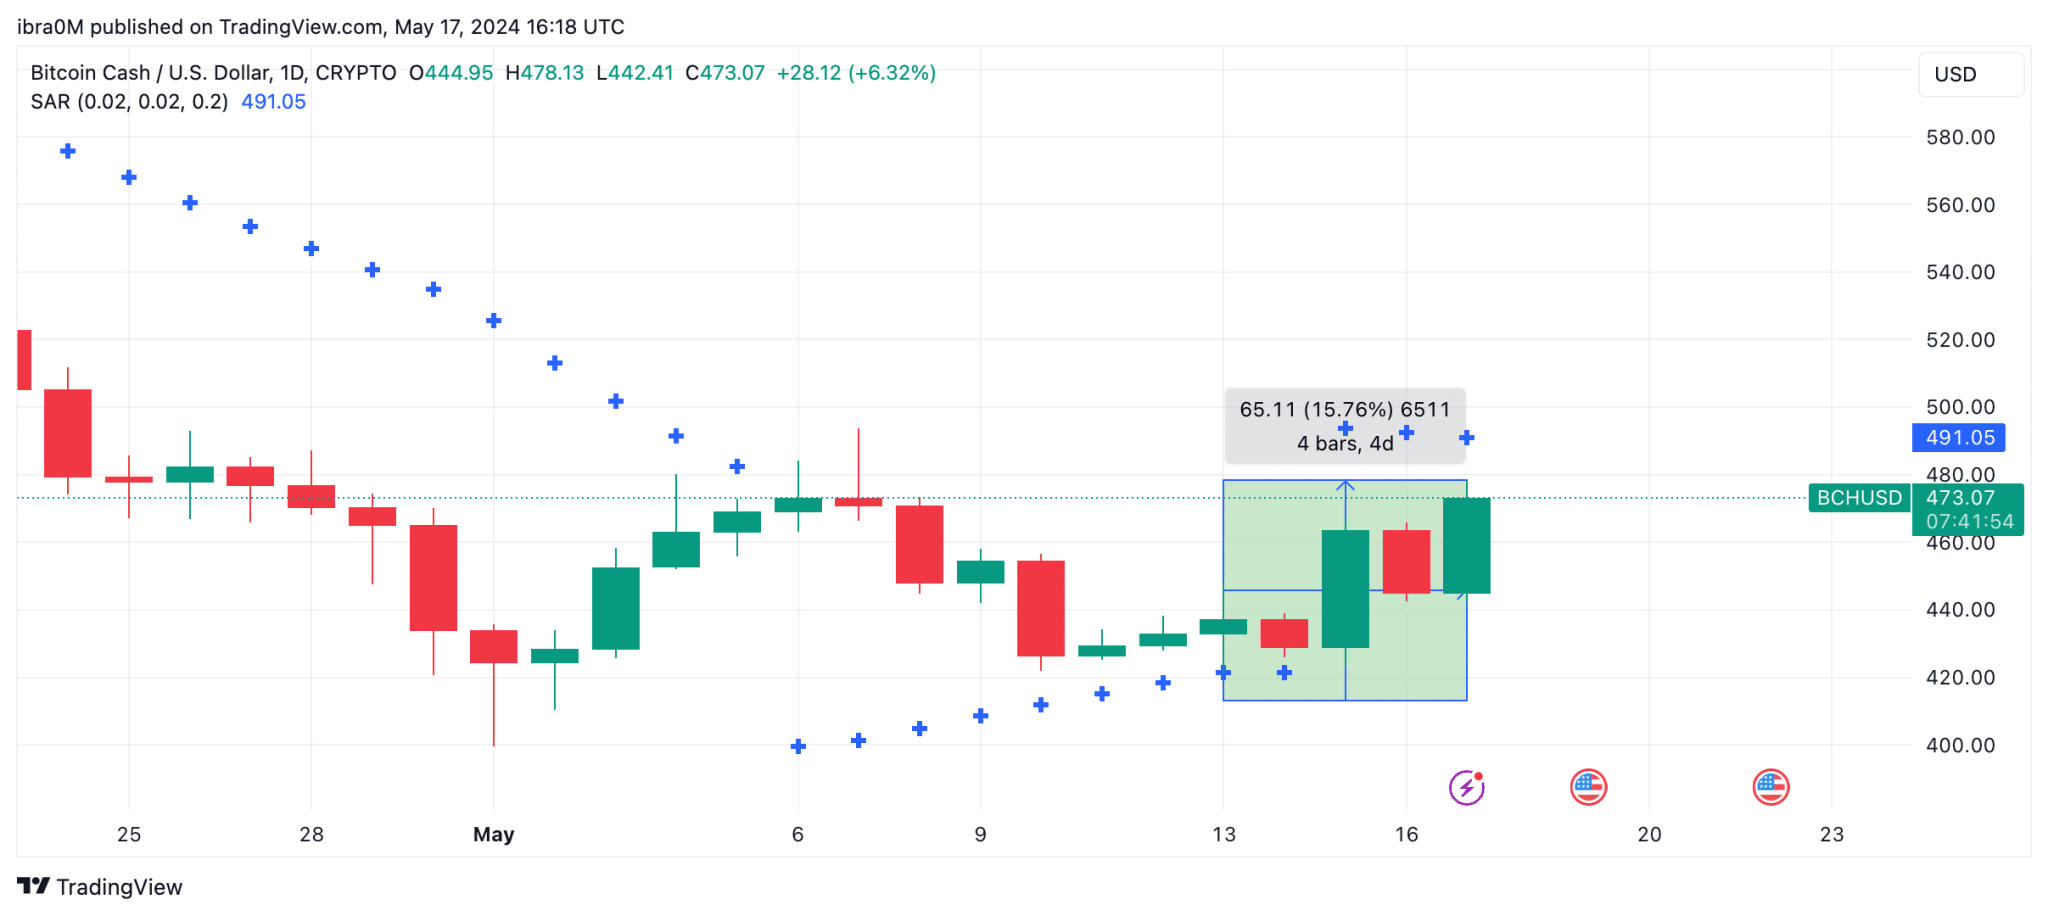The image size is (2048, 916).
Task: Click the L442.41 low value
Action: pyautogui.click(x=635, y=73)
